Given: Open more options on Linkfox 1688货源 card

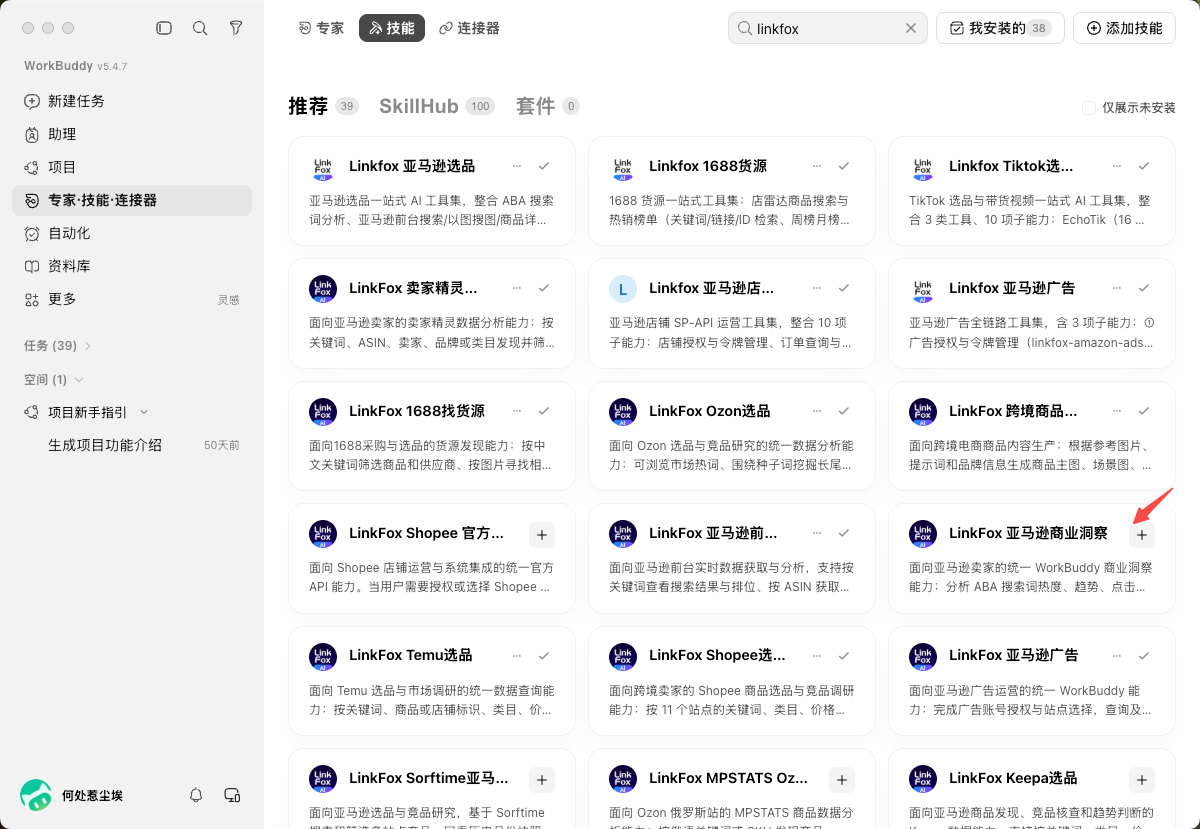Looking at the screenshot, I should pos(817,166).
